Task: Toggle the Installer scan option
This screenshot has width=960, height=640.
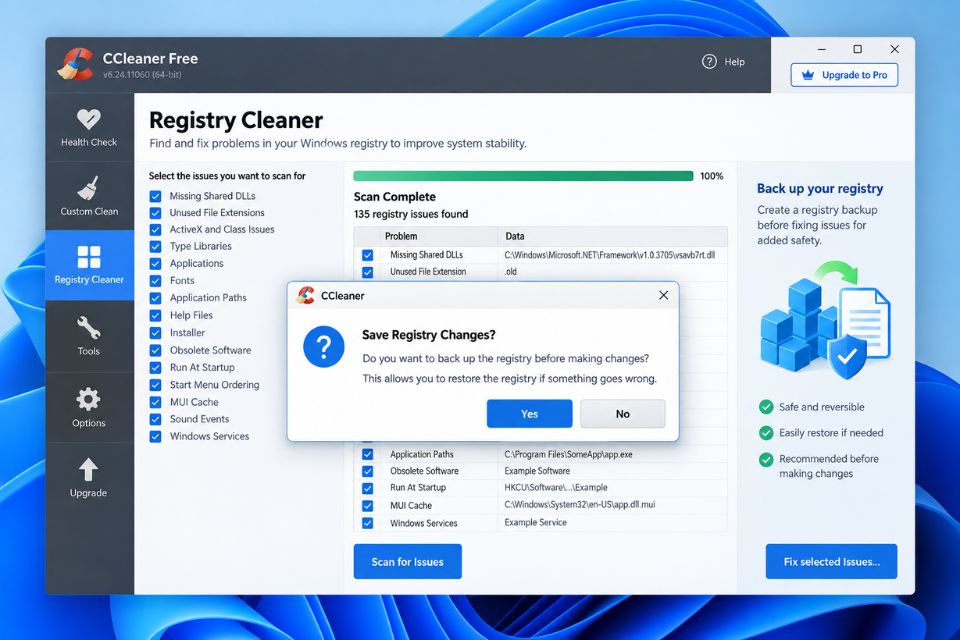Action: [156, 333]
